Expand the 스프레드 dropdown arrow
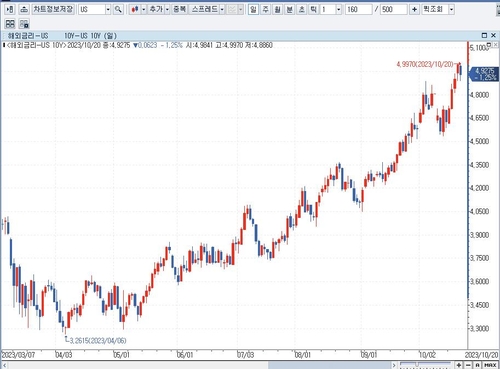 [222, 10]
